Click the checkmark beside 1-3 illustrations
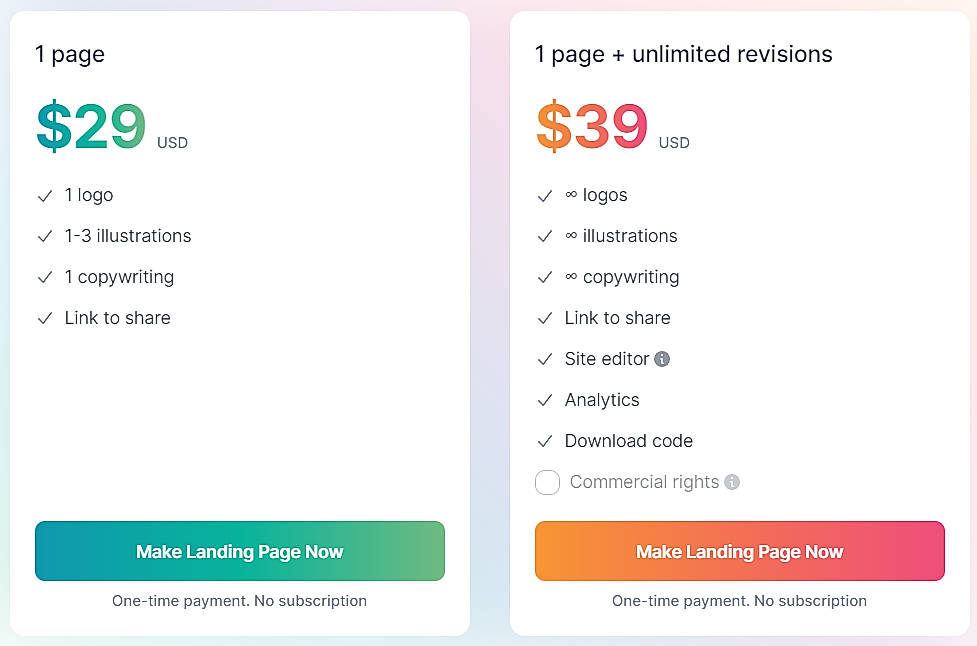The width and height of the screenshot is (977, 646). click(45, 236)
